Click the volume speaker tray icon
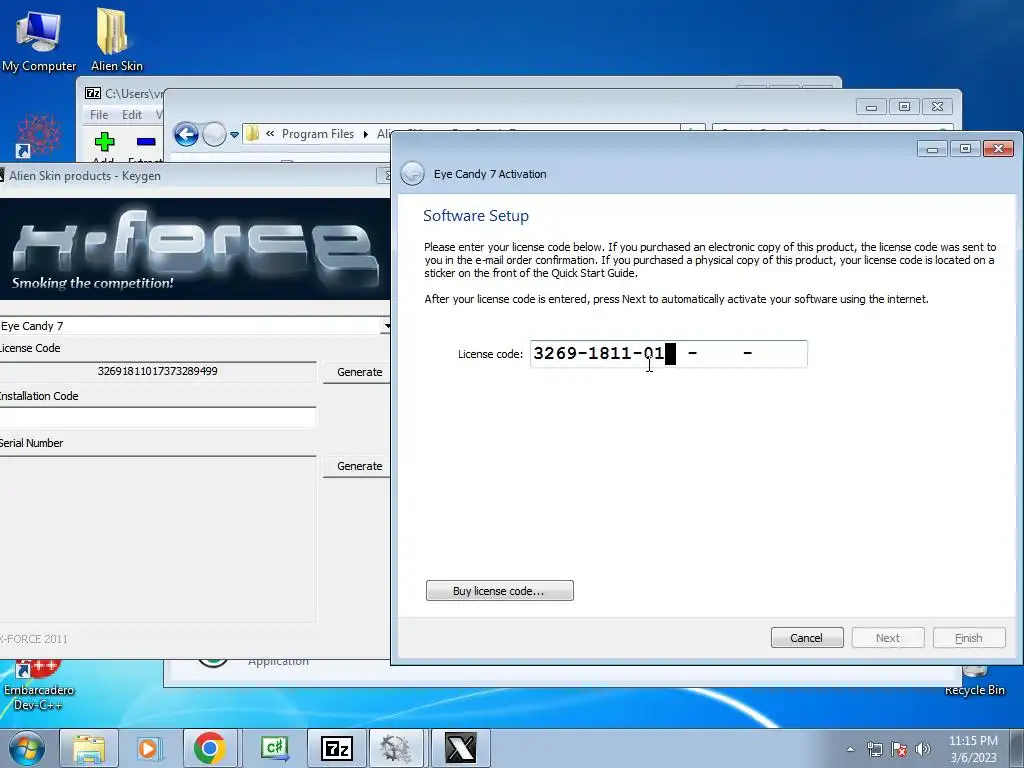Image resolution: width=1024 pixels, height=768 pixels. coord(923,749)
